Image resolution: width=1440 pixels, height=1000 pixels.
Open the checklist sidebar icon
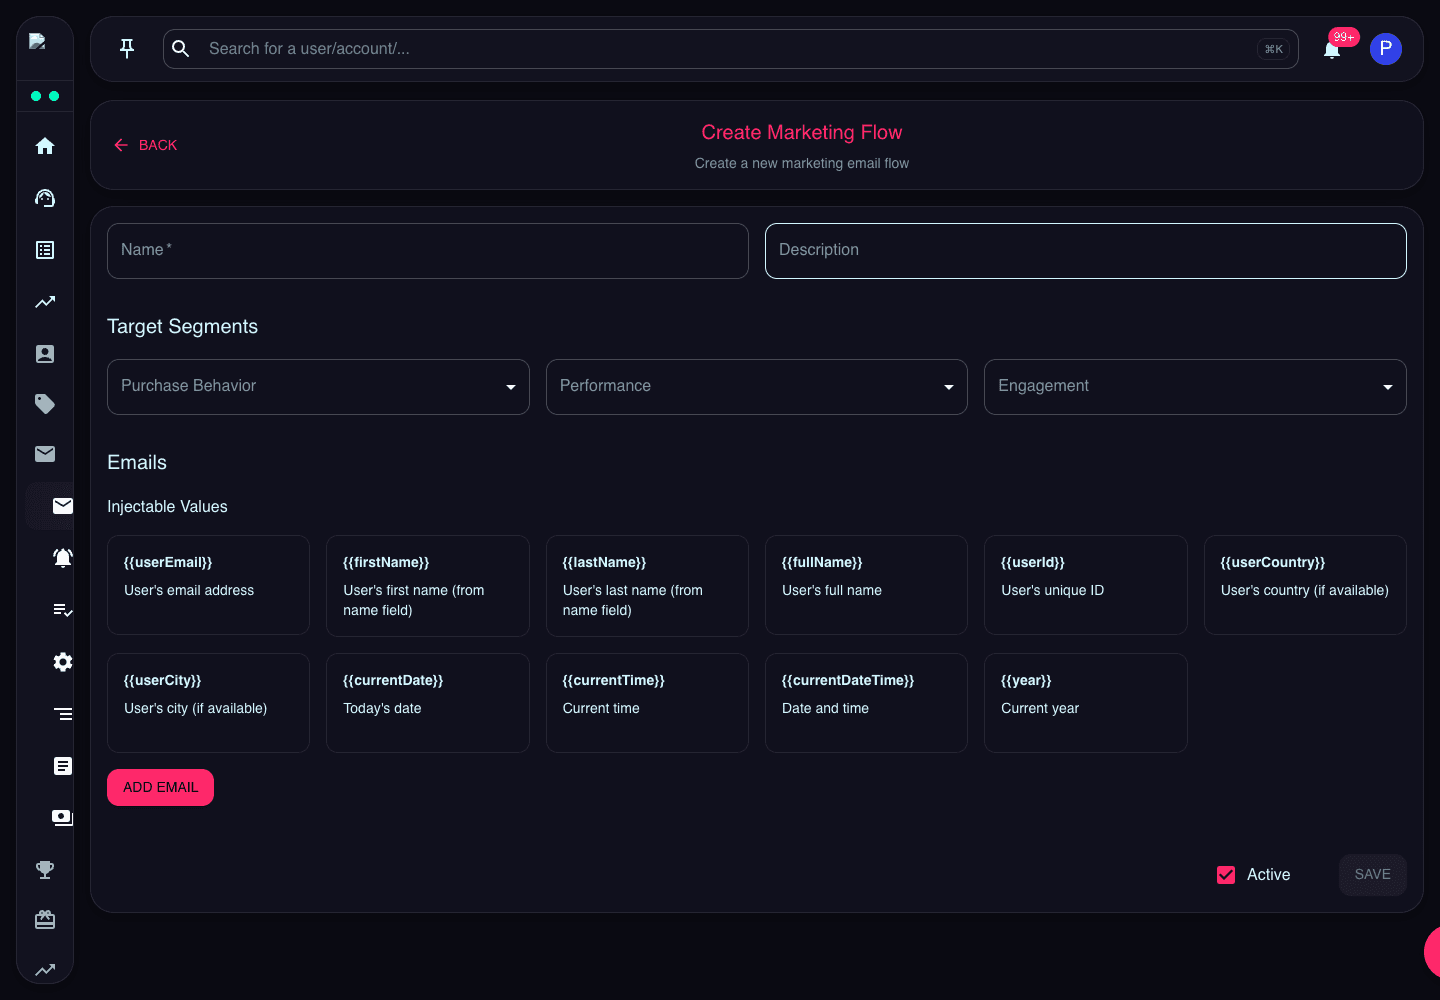[x=63, y=610]
